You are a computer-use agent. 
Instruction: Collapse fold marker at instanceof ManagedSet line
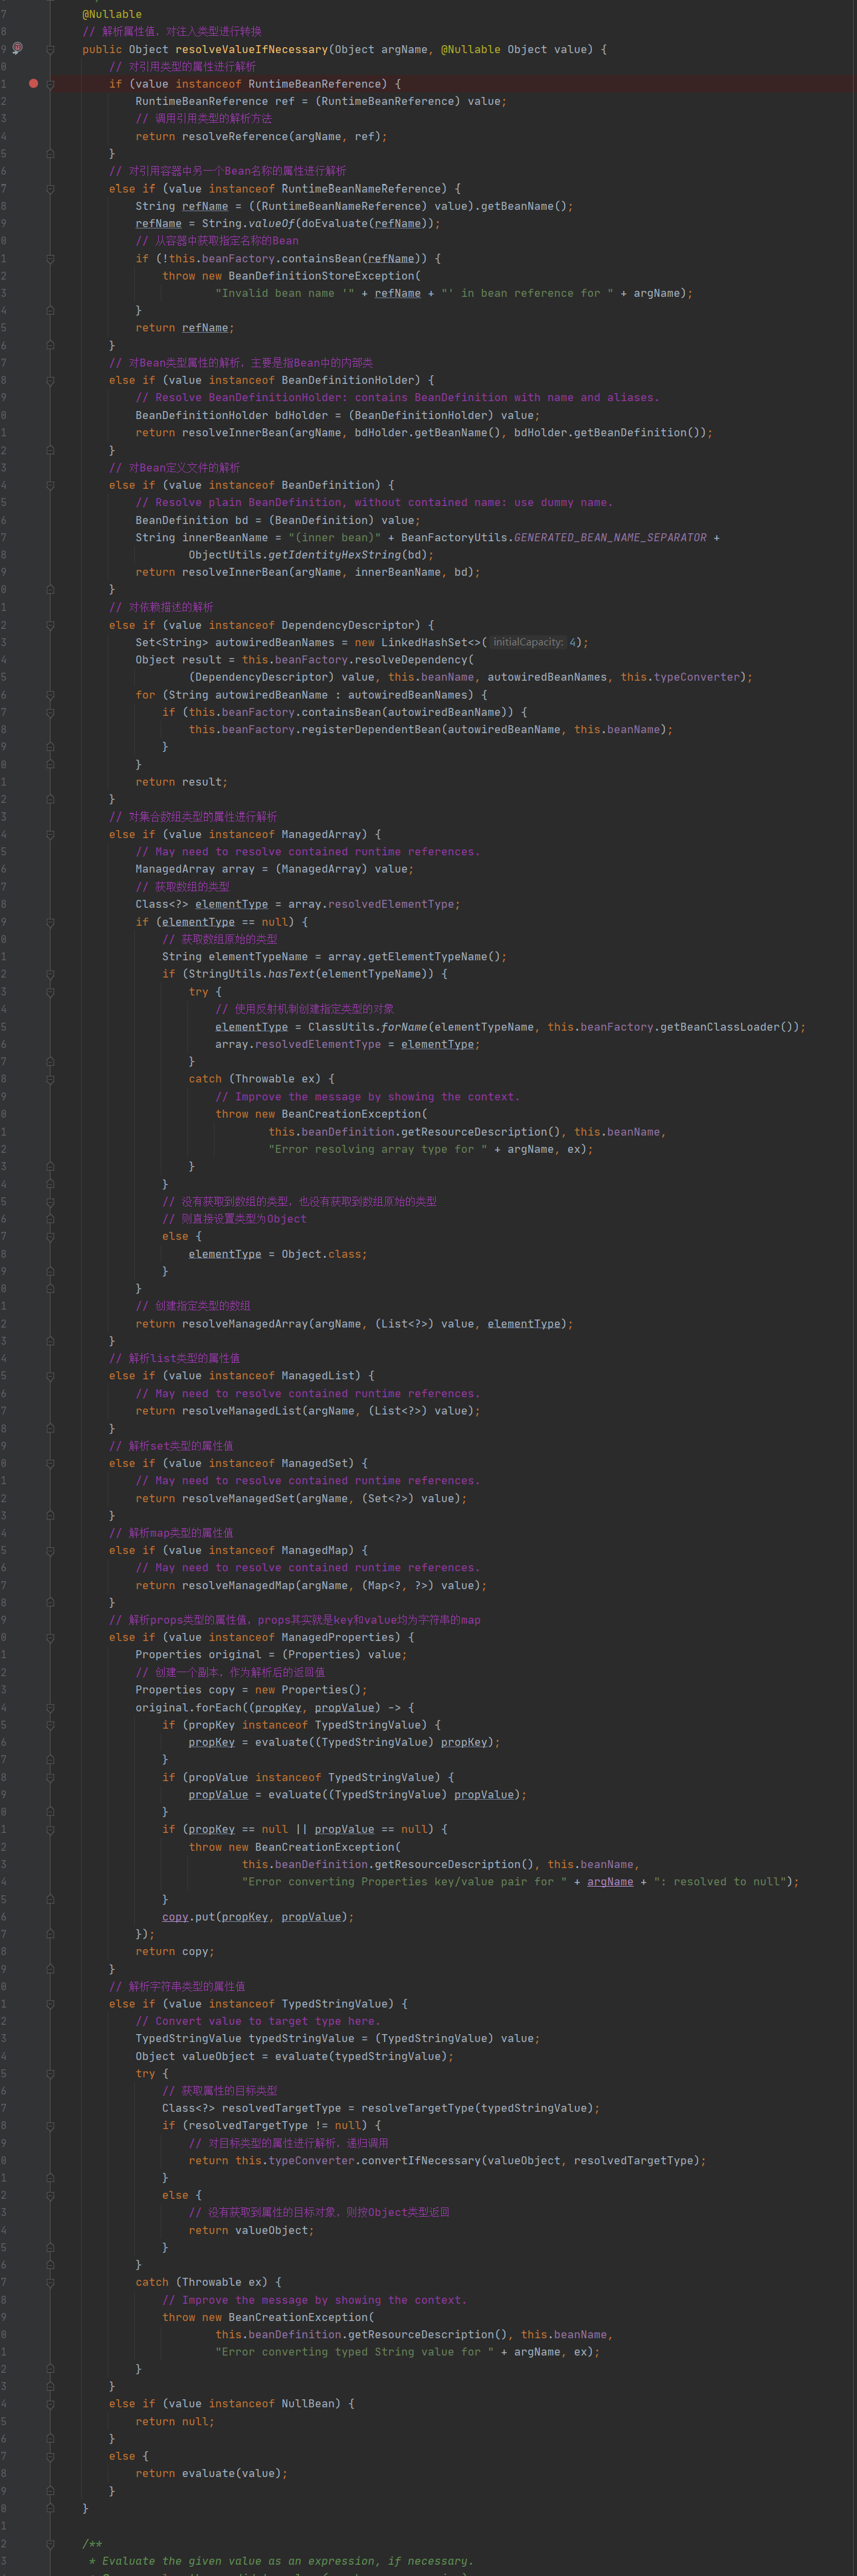(50, 1463)
